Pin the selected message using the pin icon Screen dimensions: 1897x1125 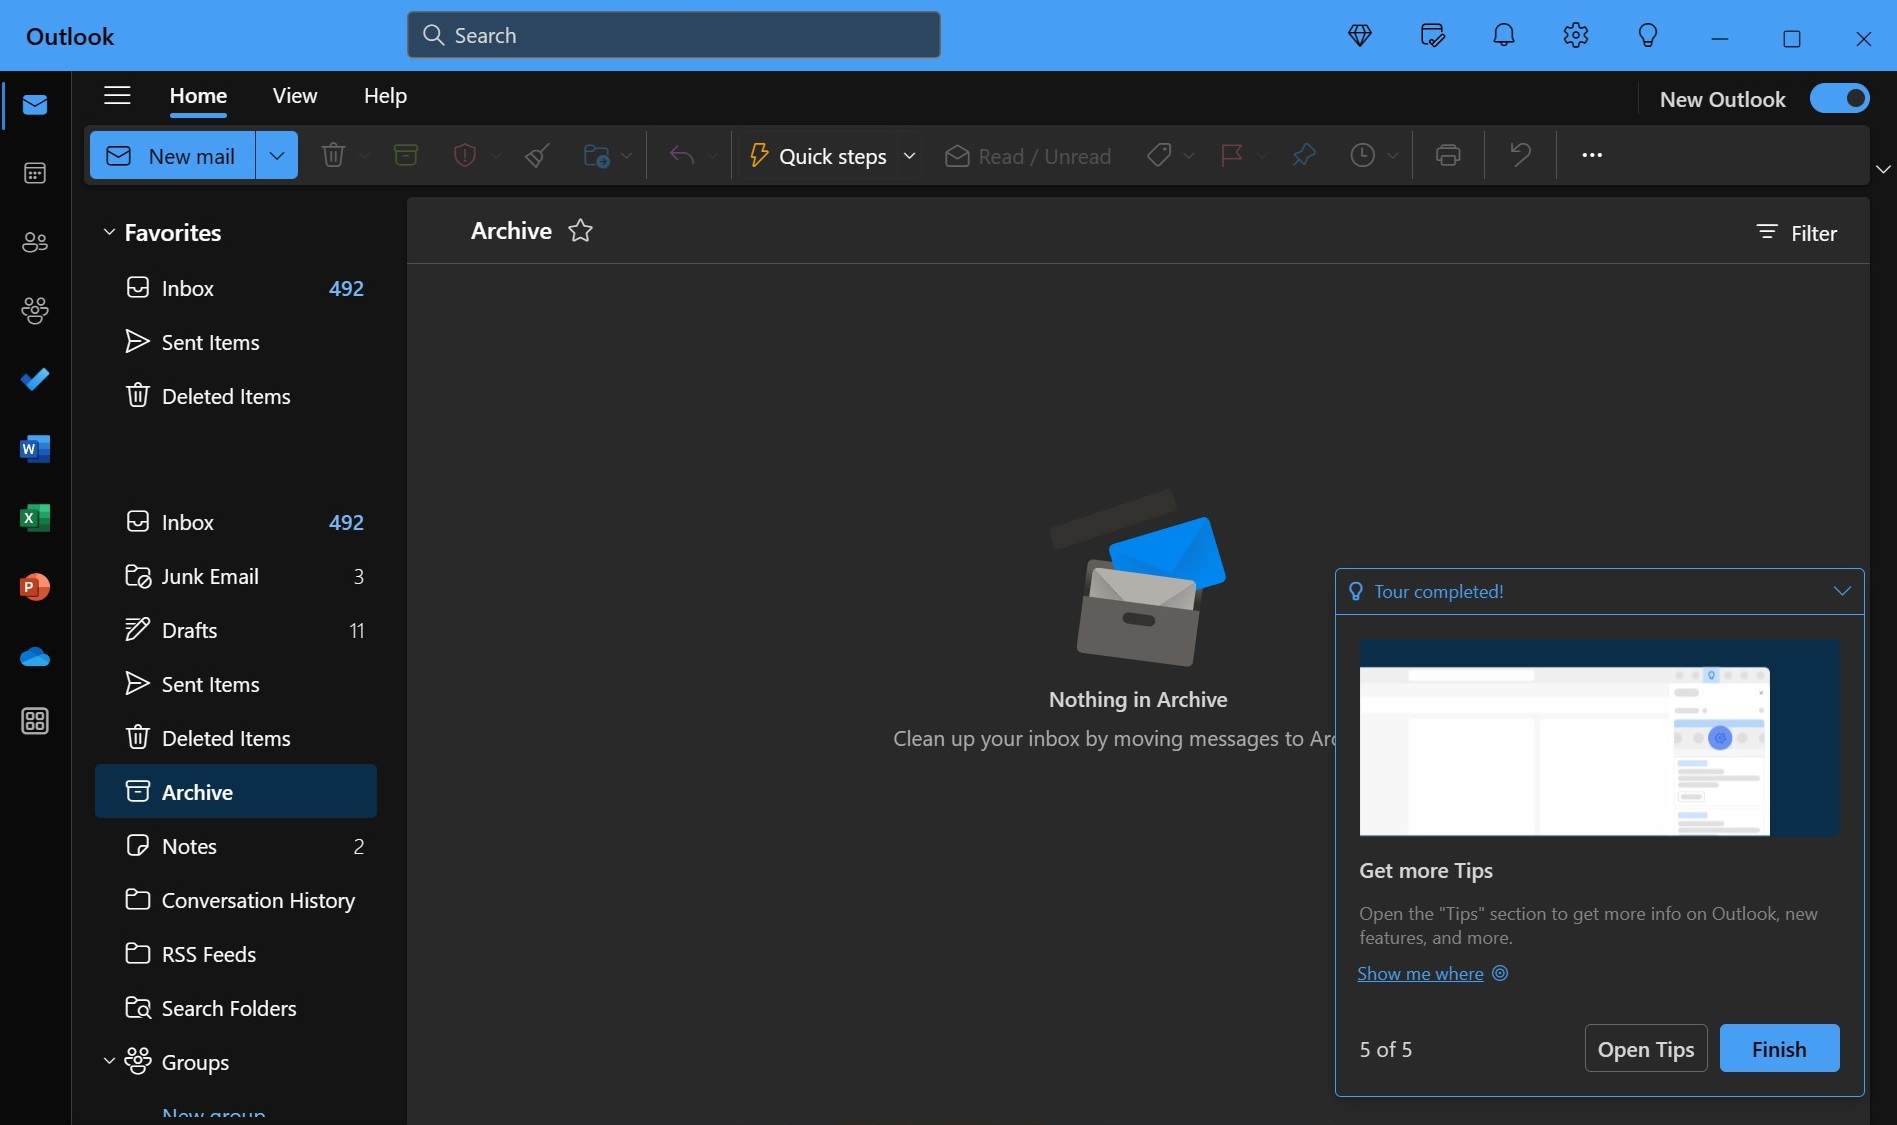(x=1303, y=155)
